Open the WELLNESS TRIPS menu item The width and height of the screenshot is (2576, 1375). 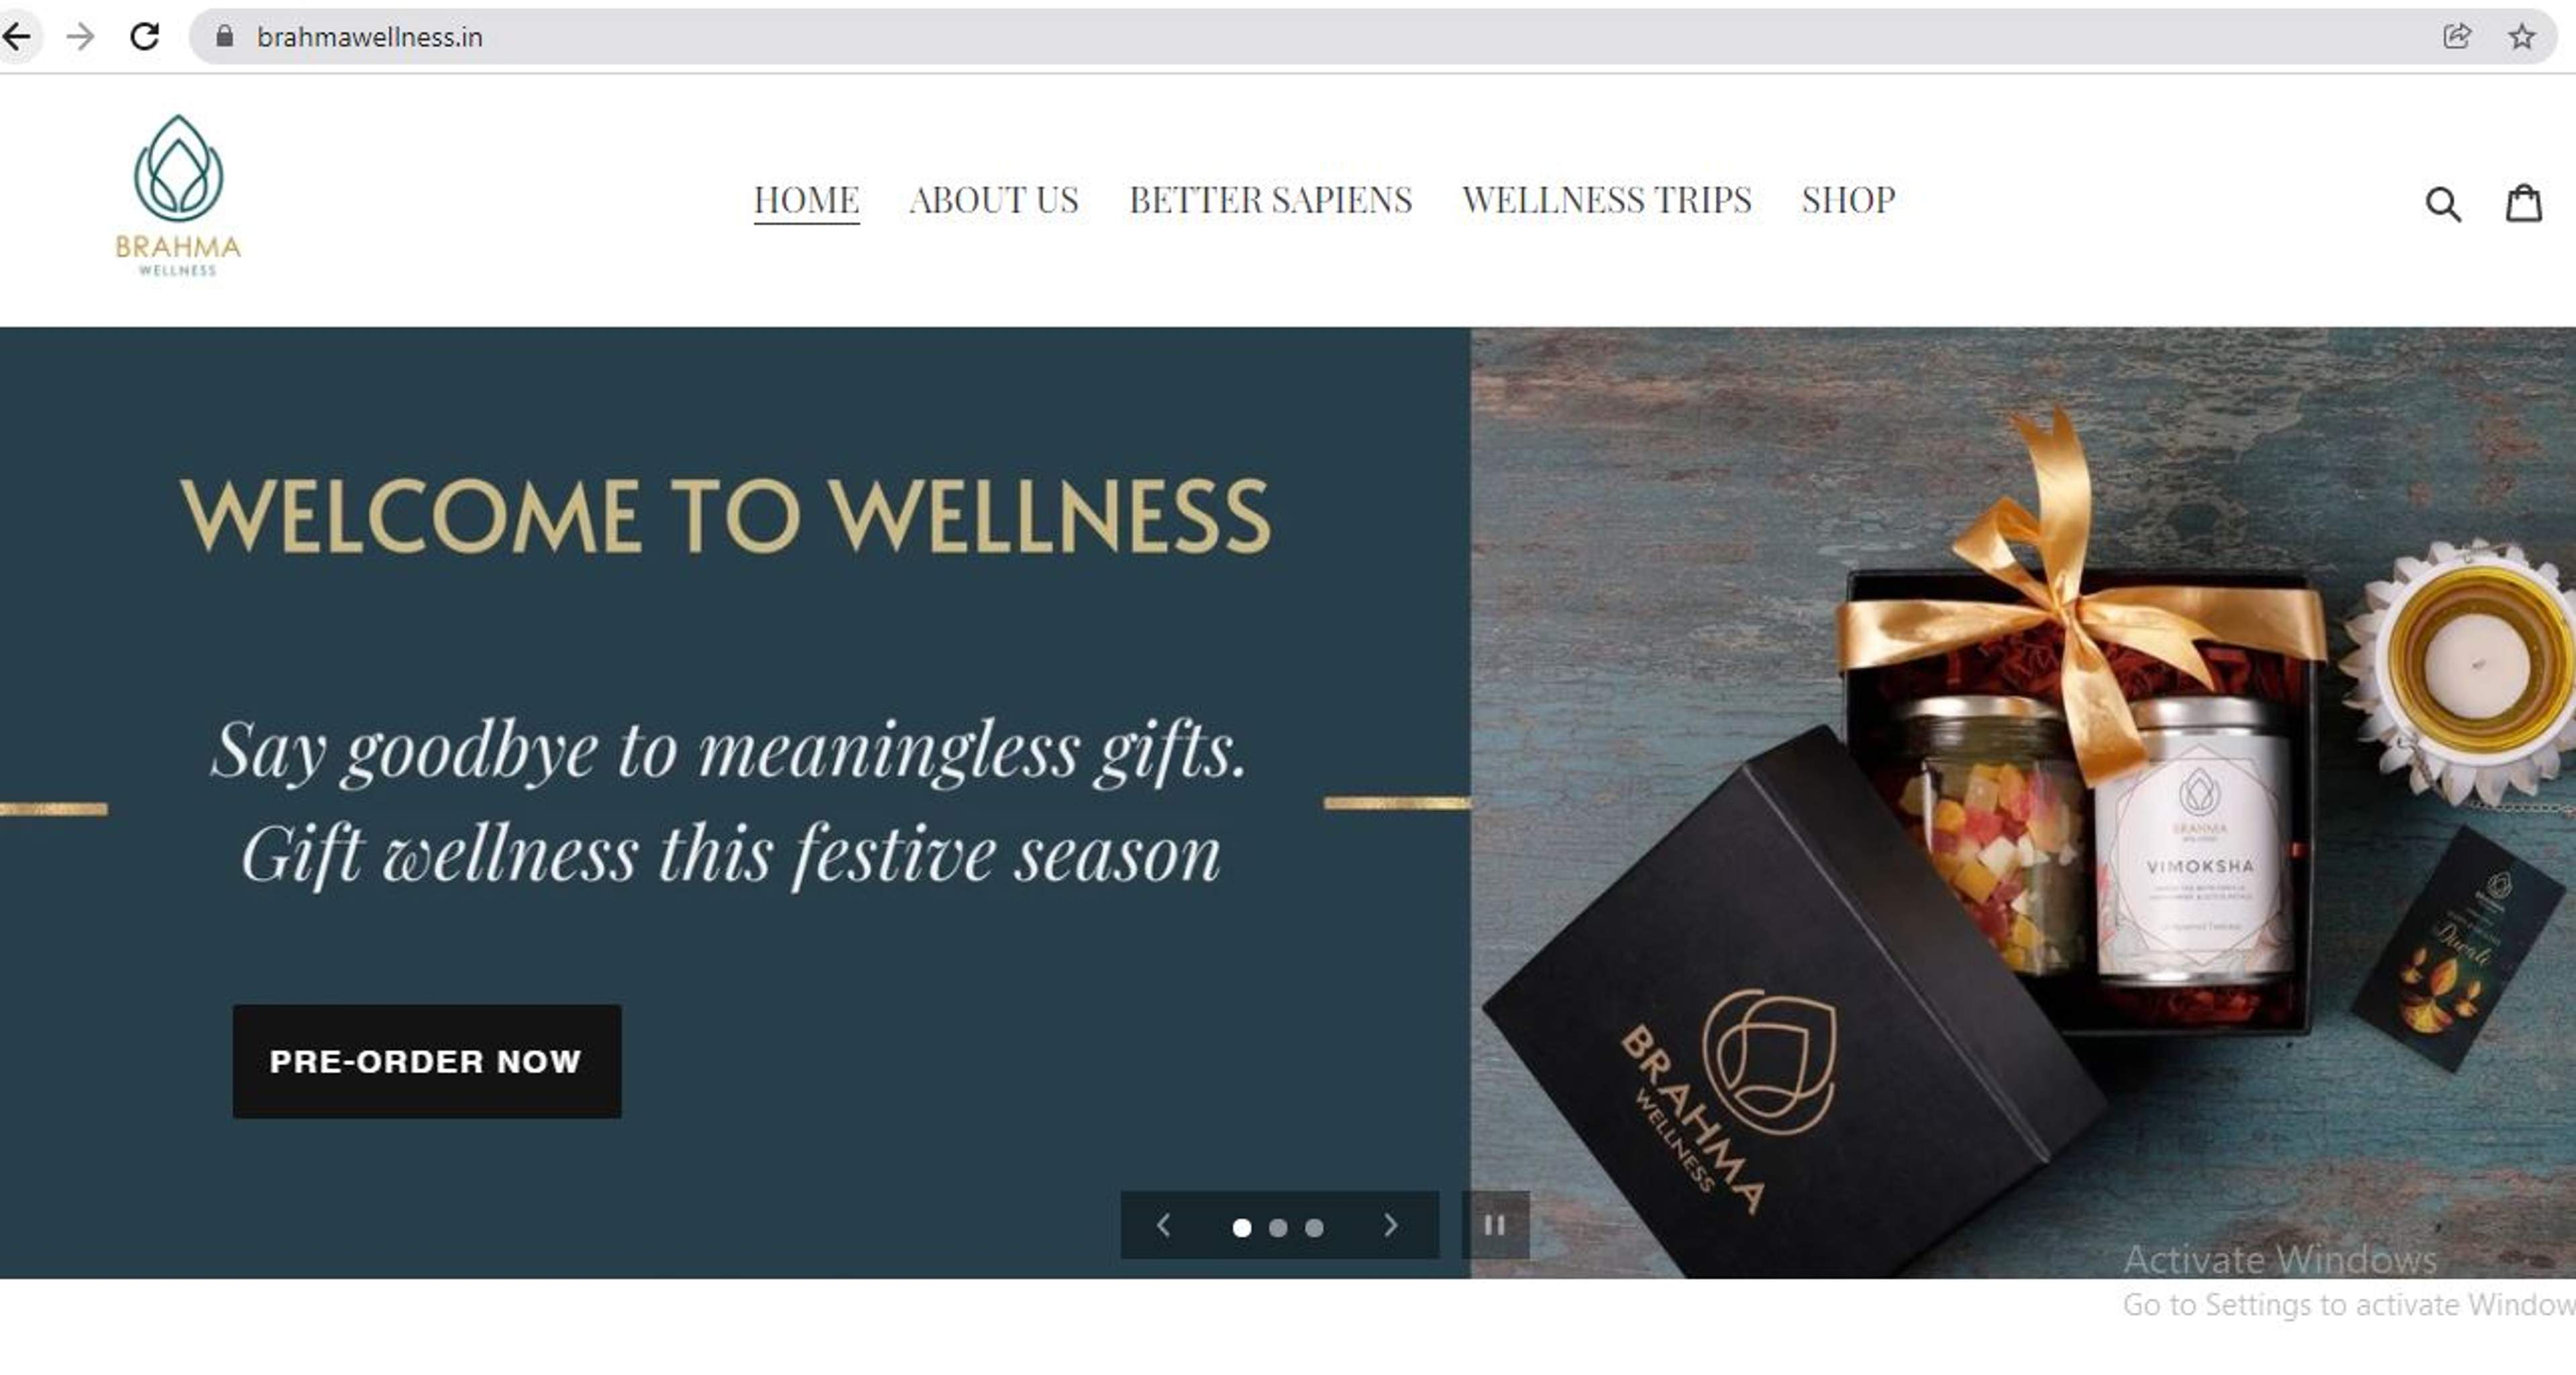point(1606,200)
